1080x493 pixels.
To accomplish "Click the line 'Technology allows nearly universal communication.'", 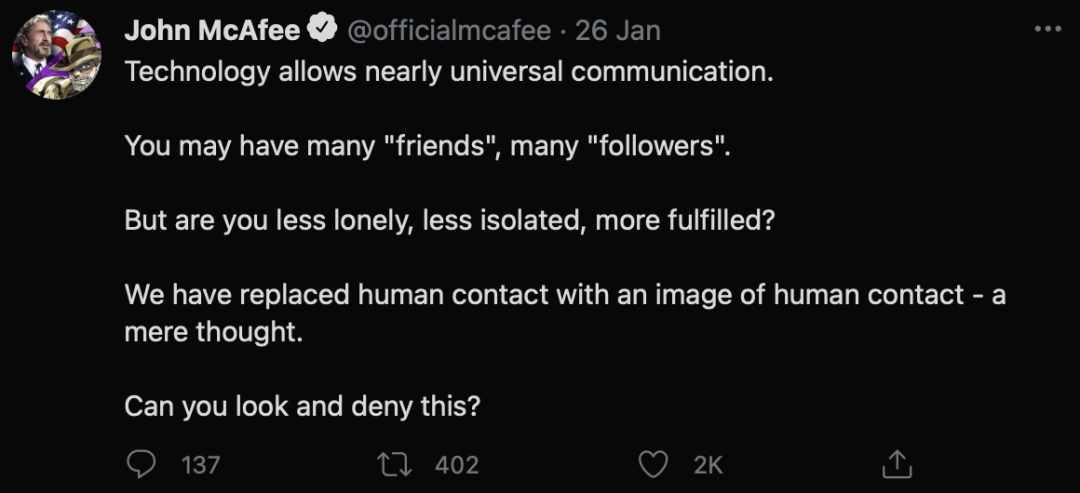I will click(x=449, y=72).
